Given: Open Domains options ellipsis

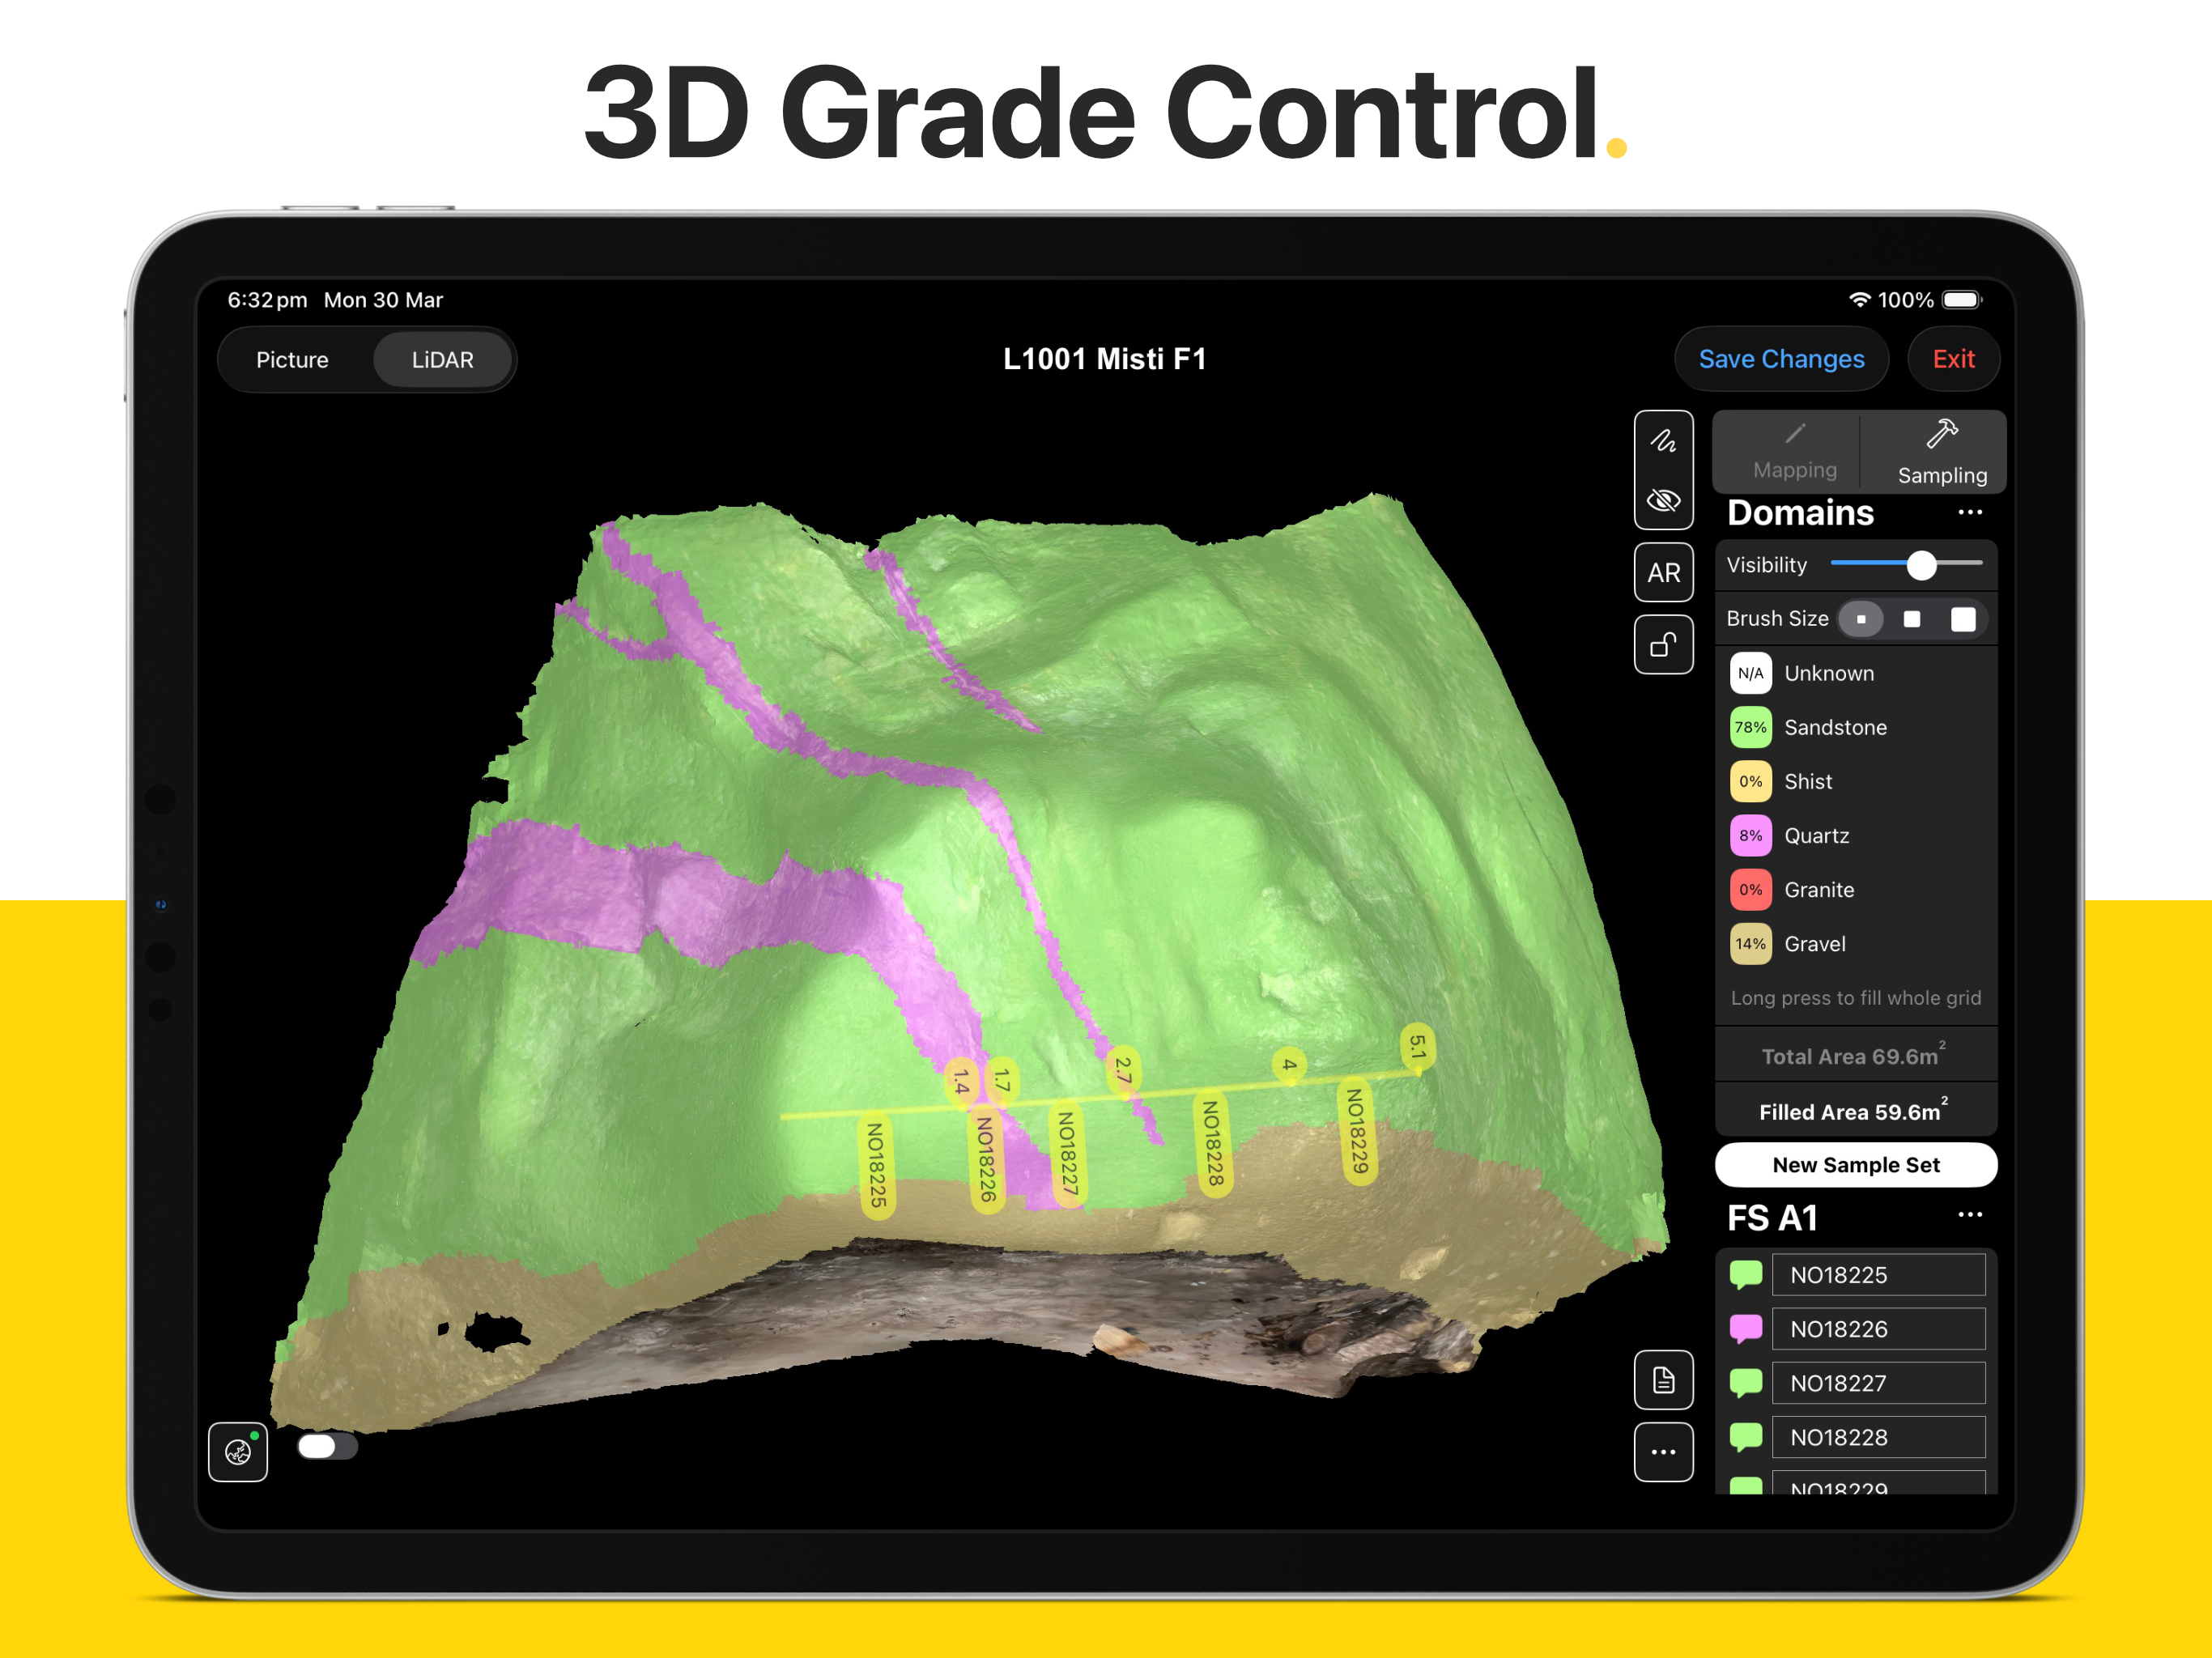Looking at the screenshot, I should point(1969,512).
